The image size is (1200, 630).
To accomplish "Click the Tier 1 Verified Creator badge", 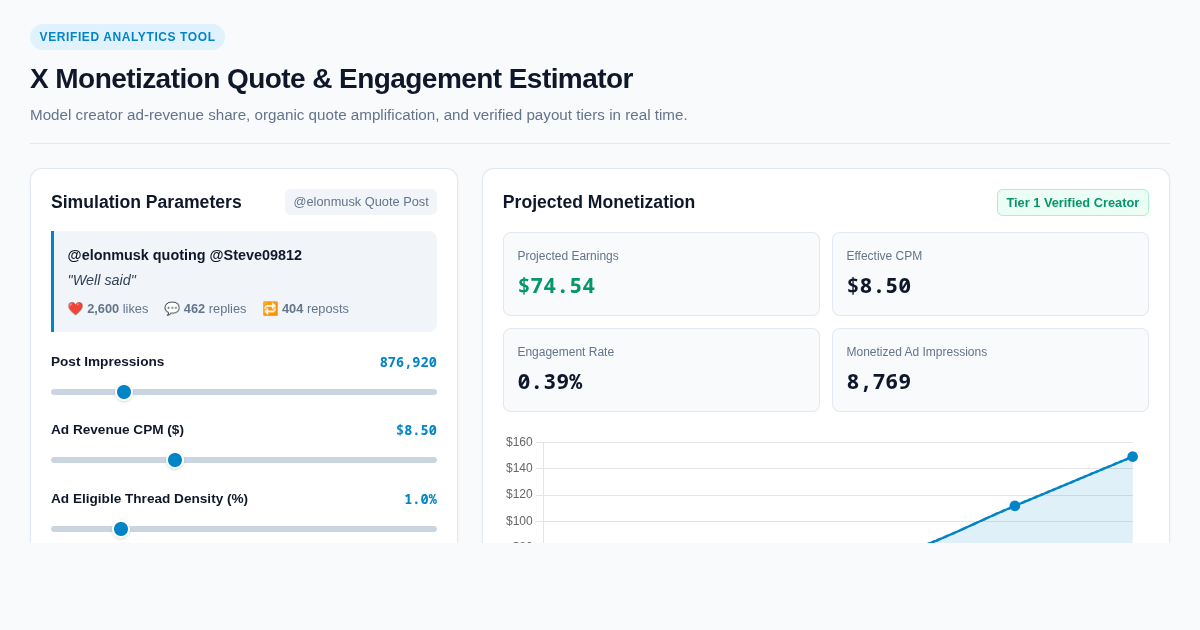I will coord(1073,202).
